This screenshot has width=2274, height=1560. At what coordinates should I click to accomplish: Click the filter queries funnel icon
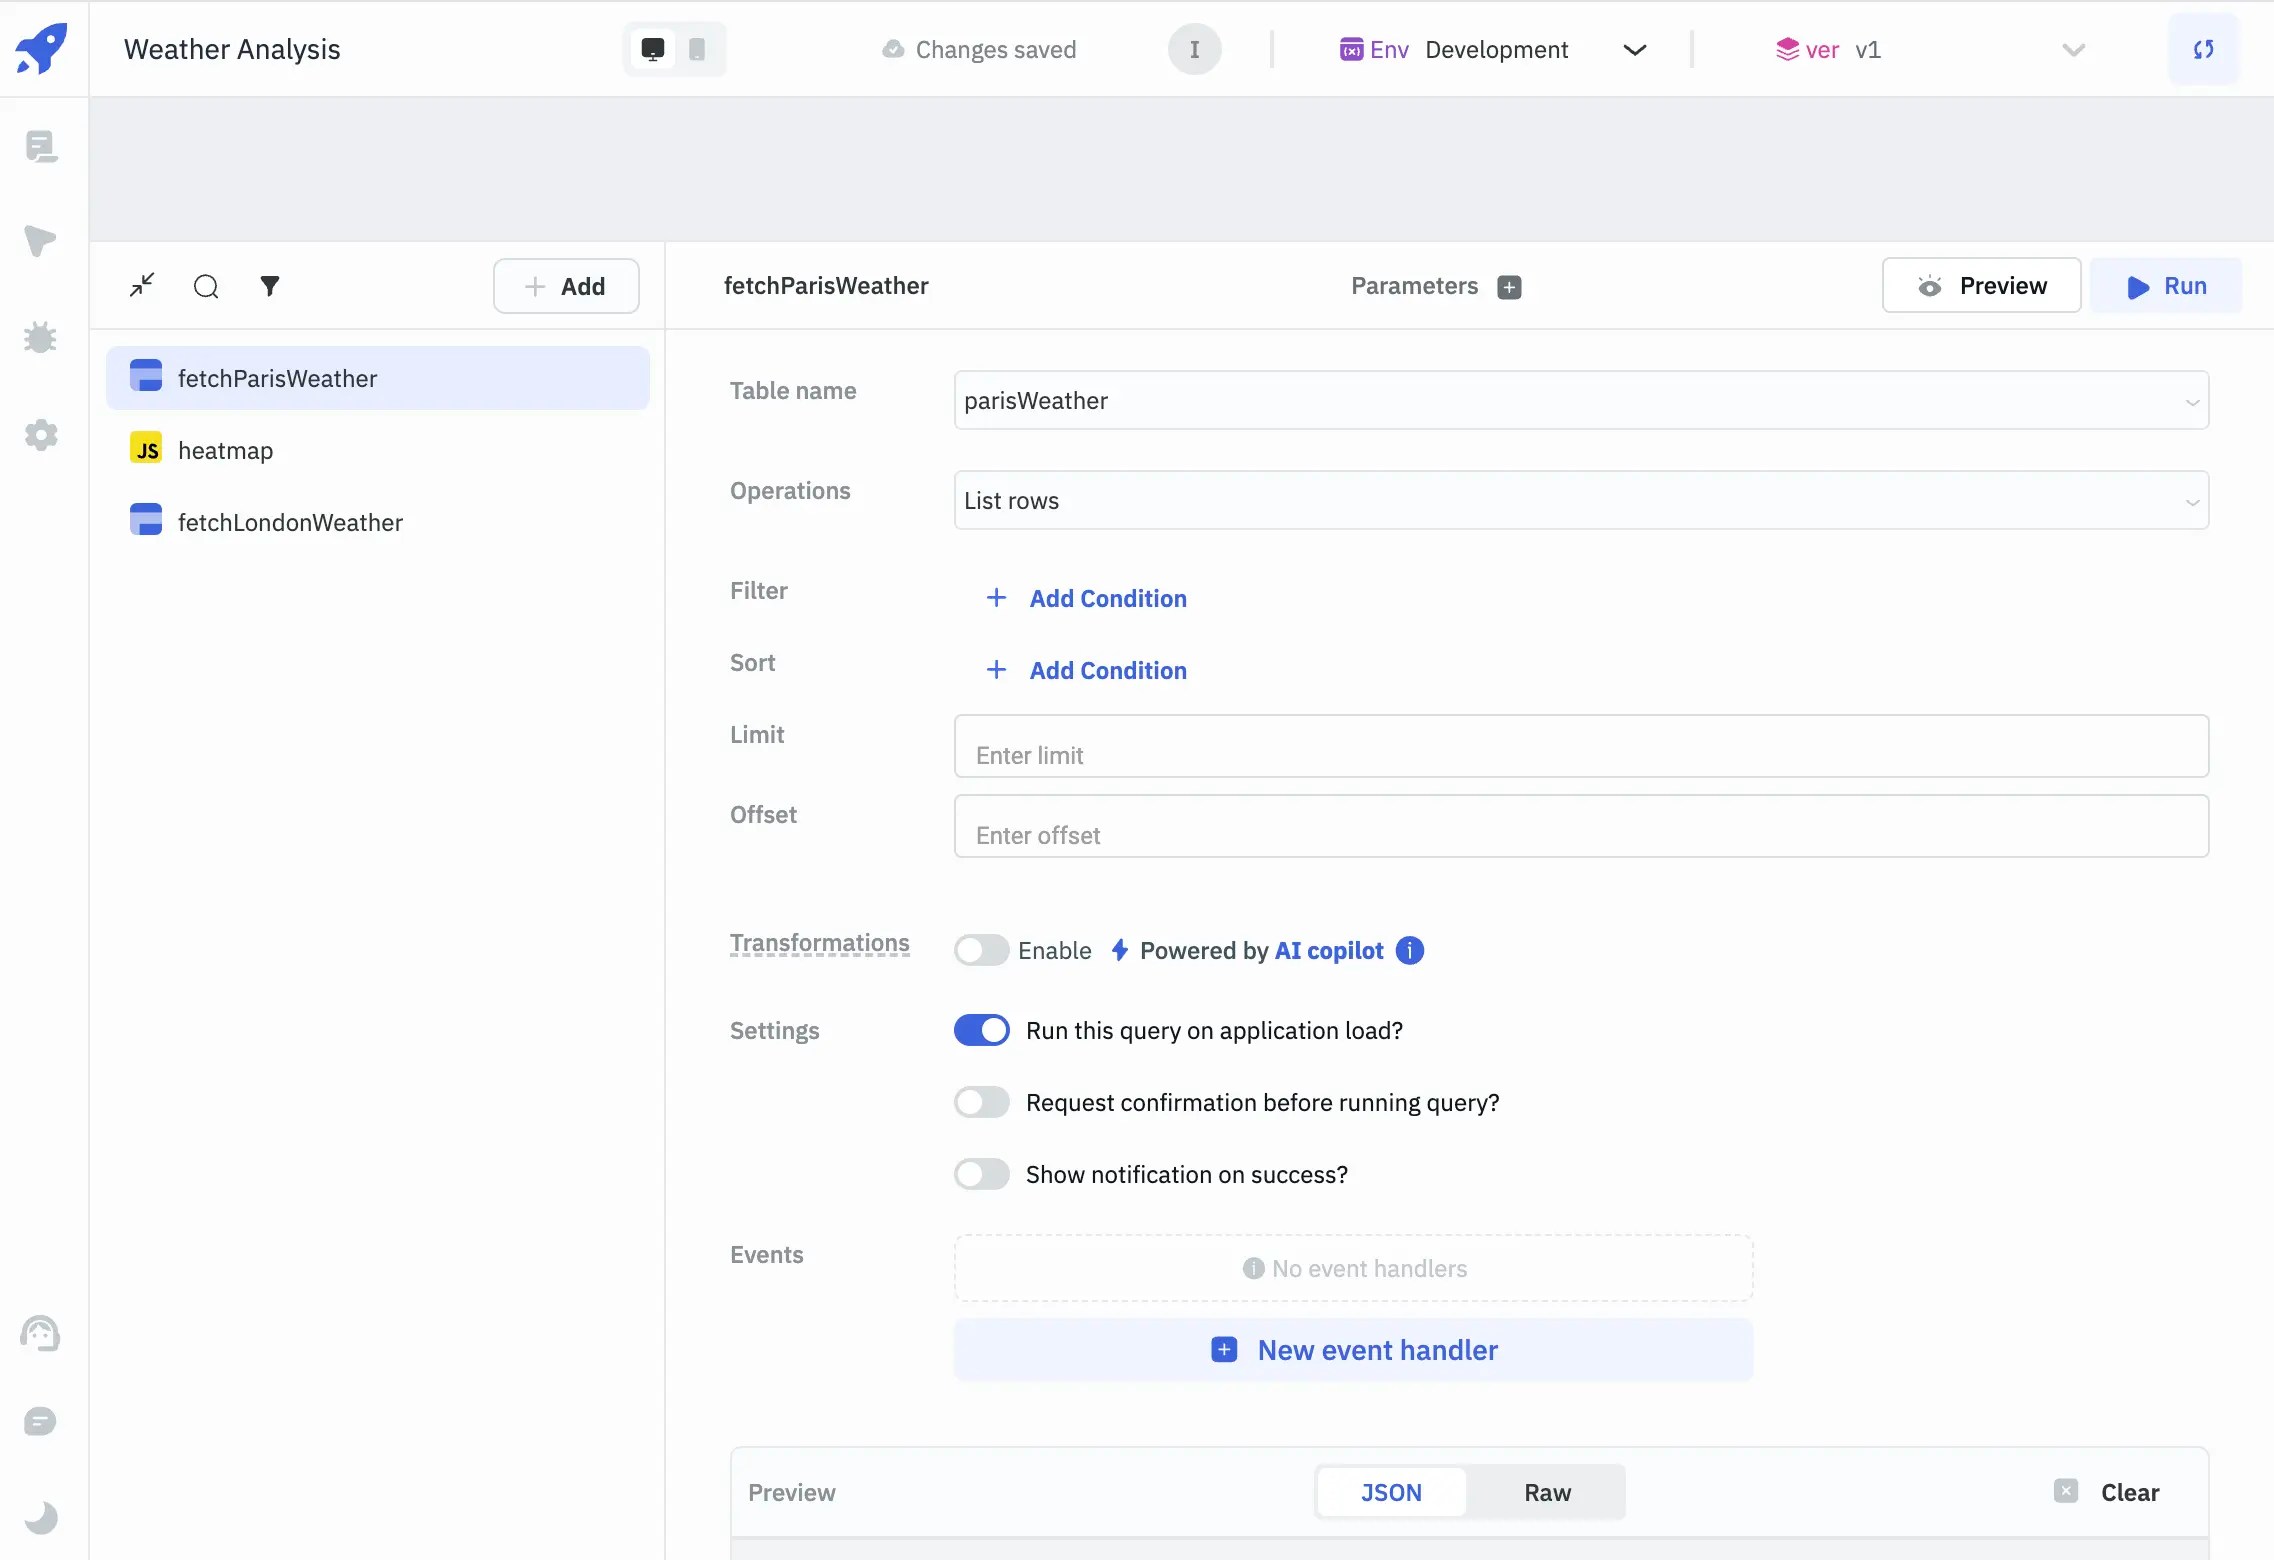point(269,287)
